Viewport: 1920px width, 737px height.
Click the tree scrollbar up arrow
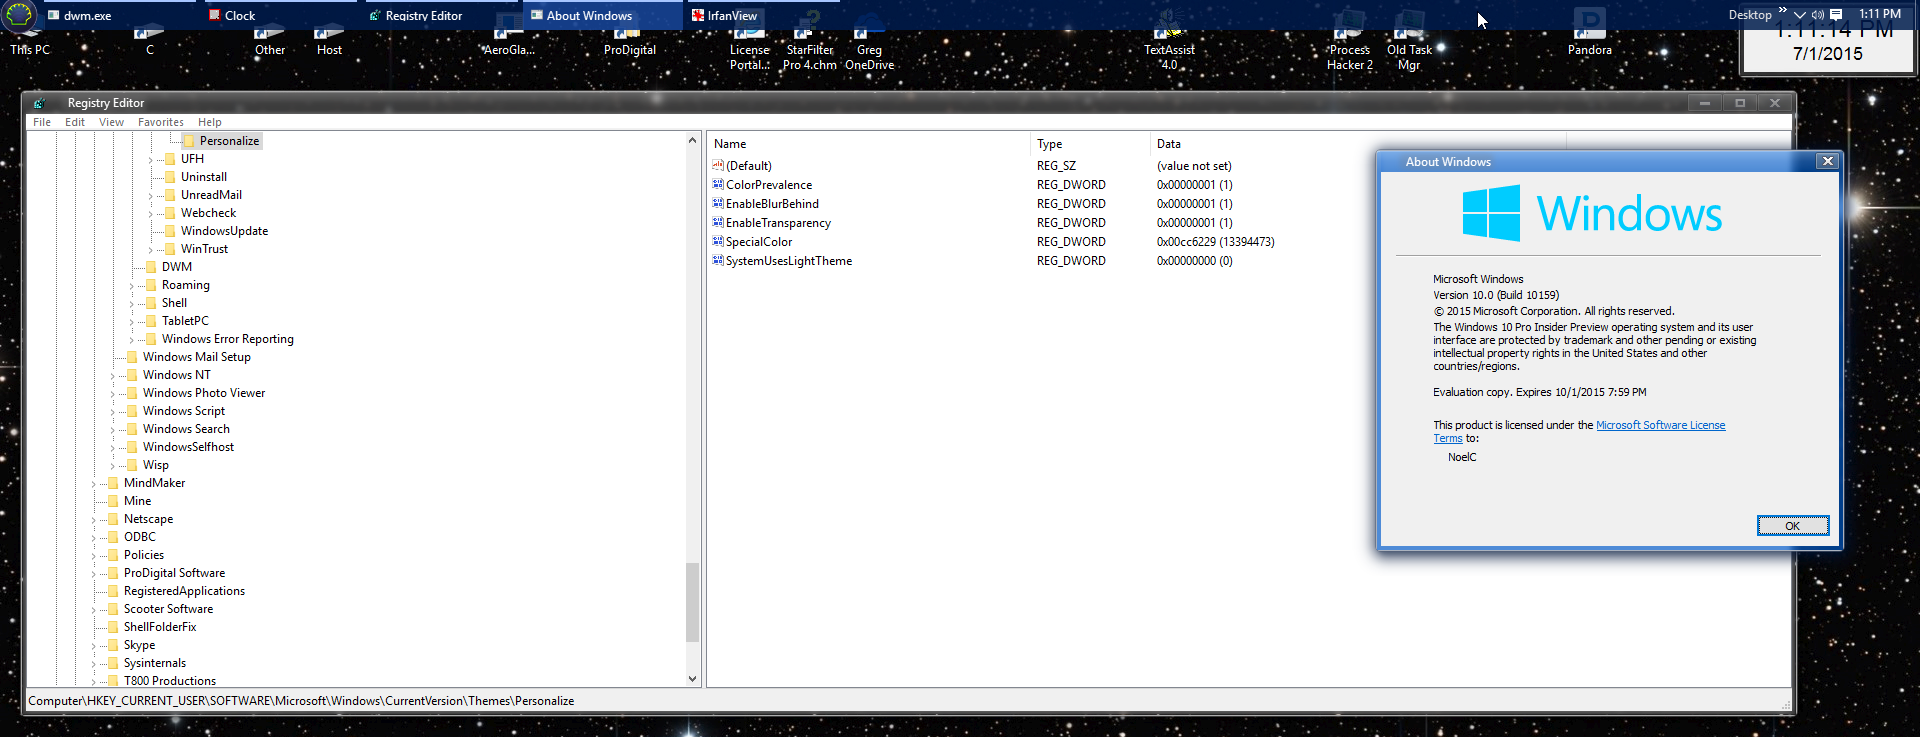(692, 141)
